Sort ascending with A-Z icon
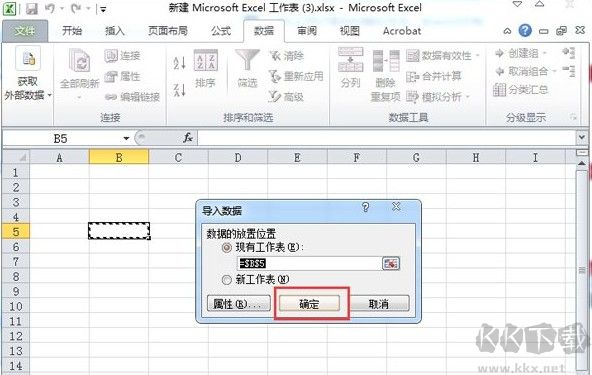Screen dimensions: 592x375 (179, 63)
